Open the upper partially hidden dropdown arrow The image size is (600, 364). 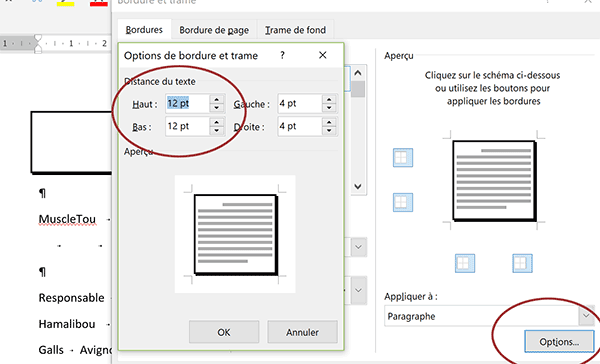tap(359, 247)
